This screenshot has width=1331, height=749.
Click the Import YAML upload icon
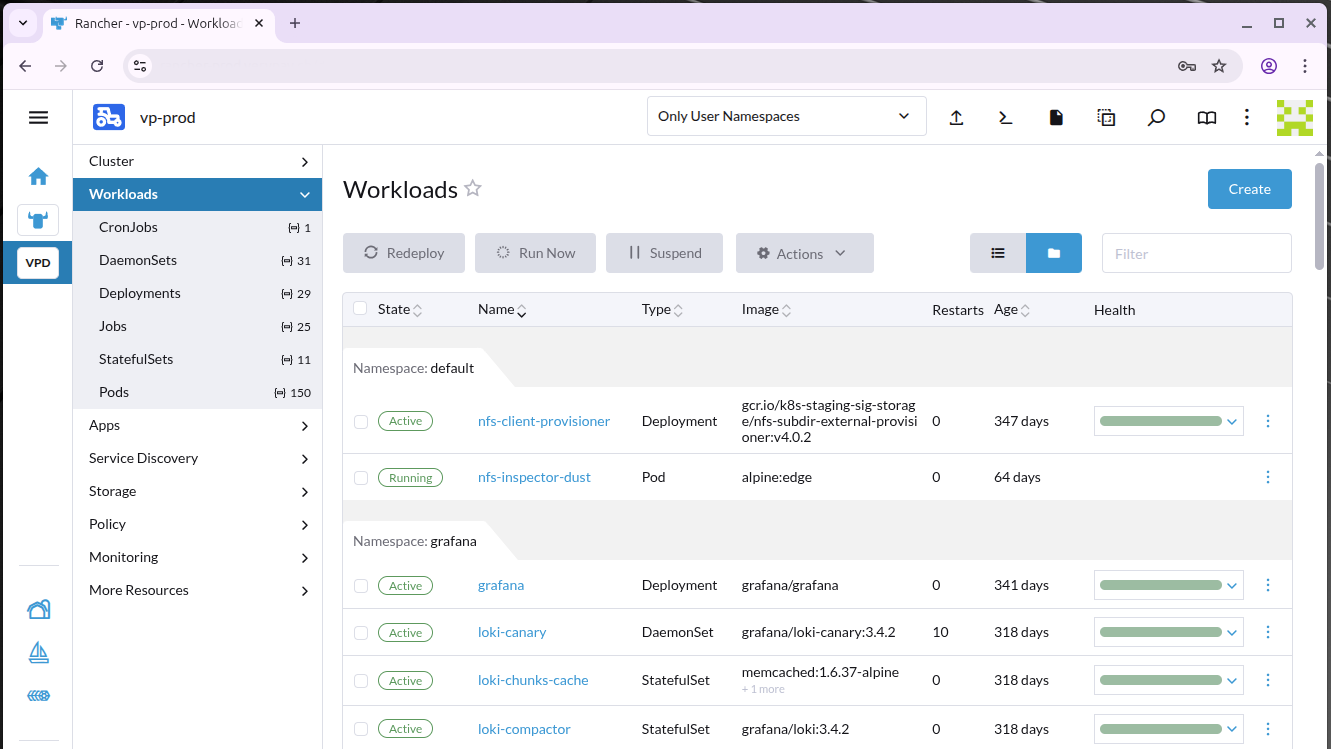pos(956,117)
